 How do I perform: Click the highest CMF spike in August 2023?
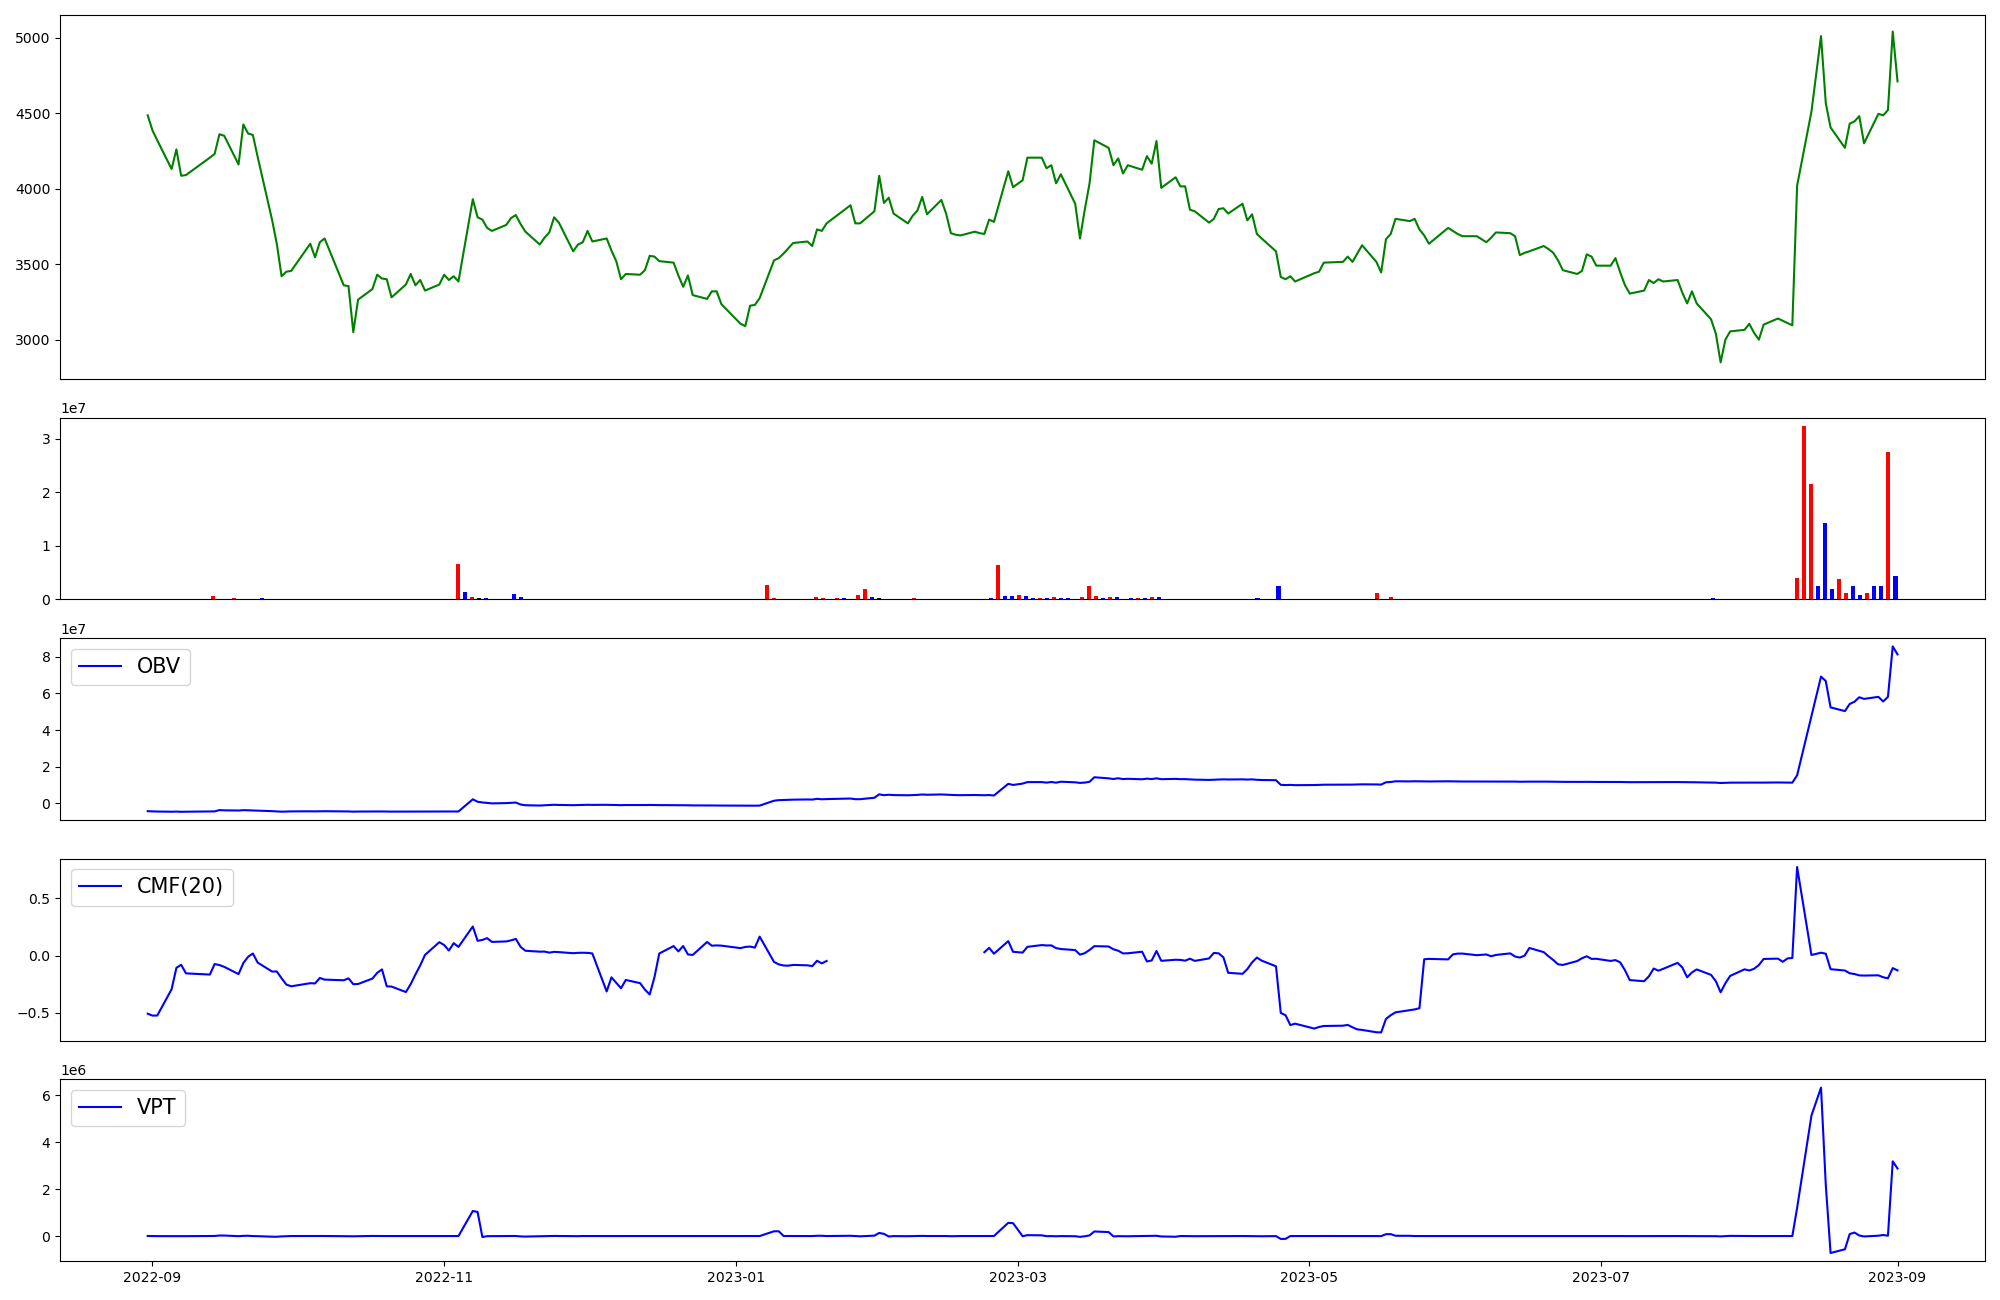point(1797,868)
